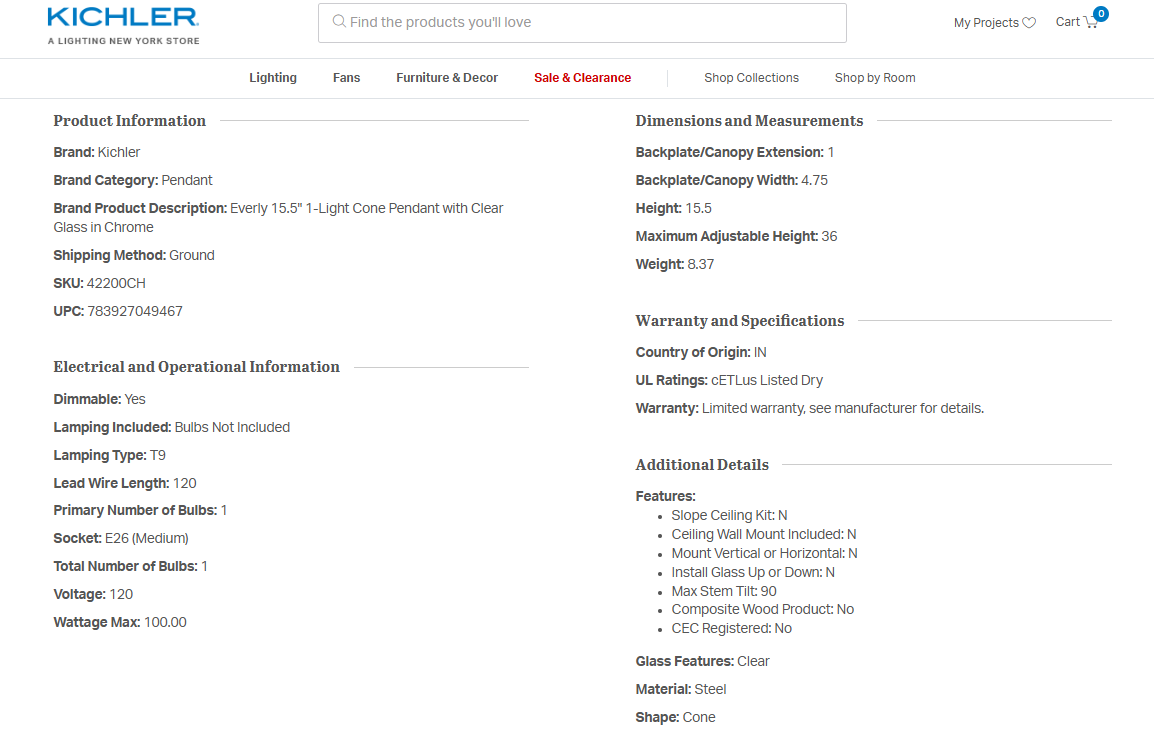Open the Fans menu
Screen dimensions: 1154x753
tap(346, 78)
